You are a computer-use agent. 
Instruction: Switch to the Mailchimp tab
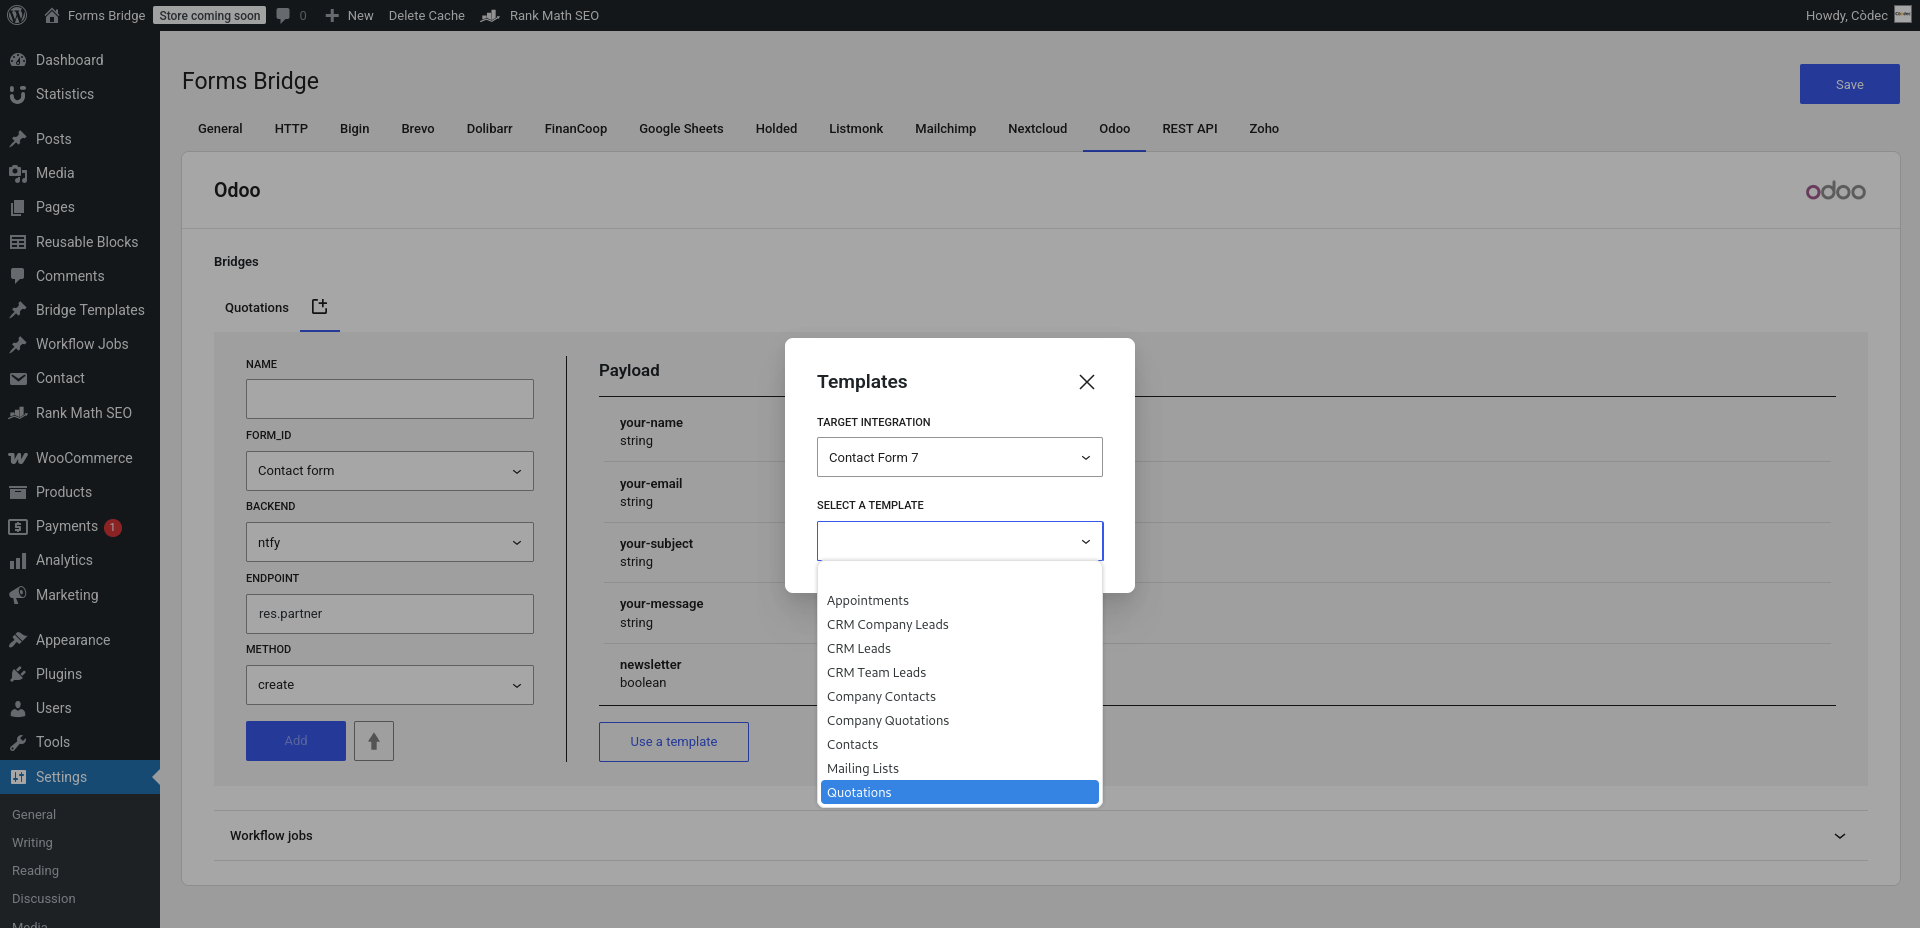(945, 129)
